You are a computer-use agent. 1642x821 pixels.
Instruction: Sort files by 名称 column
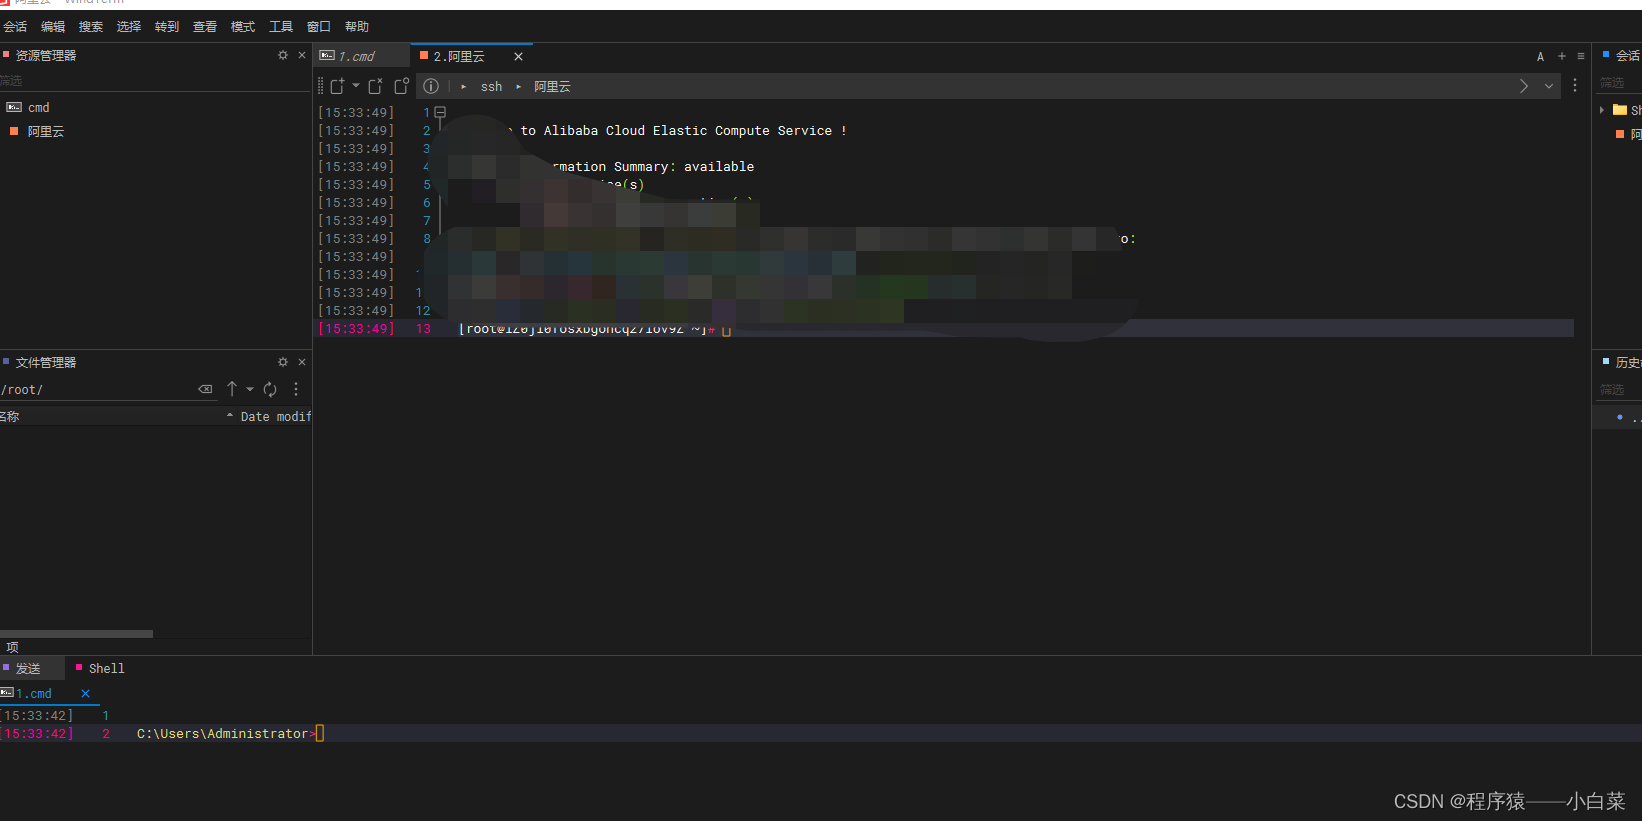click(116, 416)
